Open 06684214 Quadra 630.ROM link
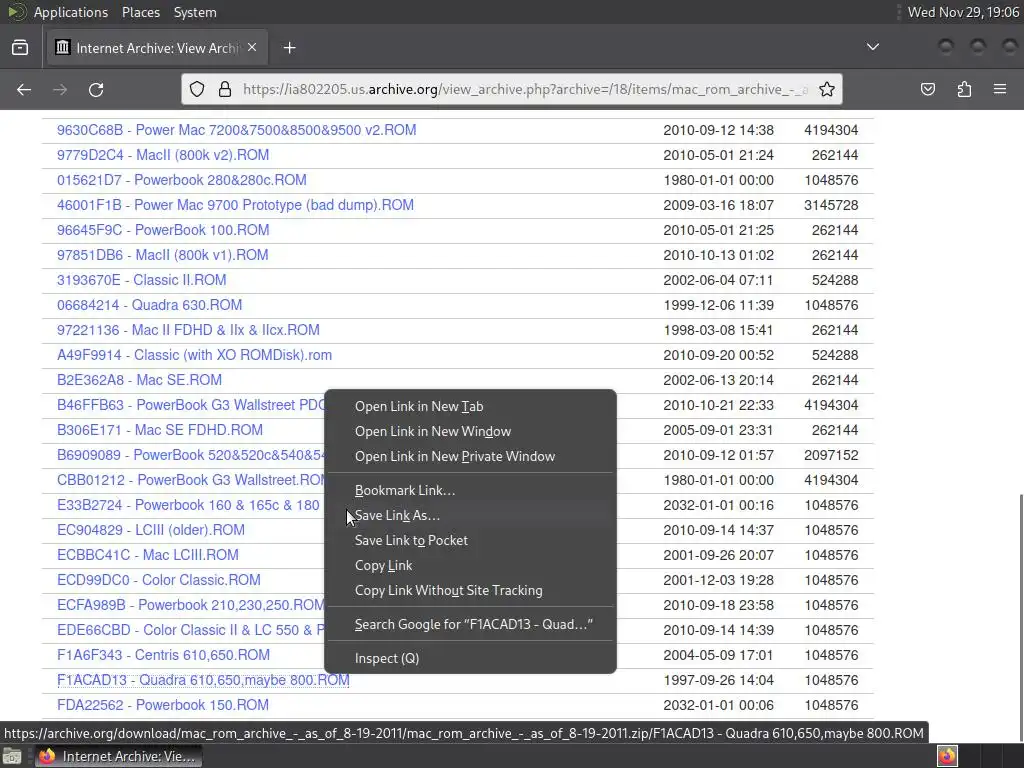 pos(149,305)
